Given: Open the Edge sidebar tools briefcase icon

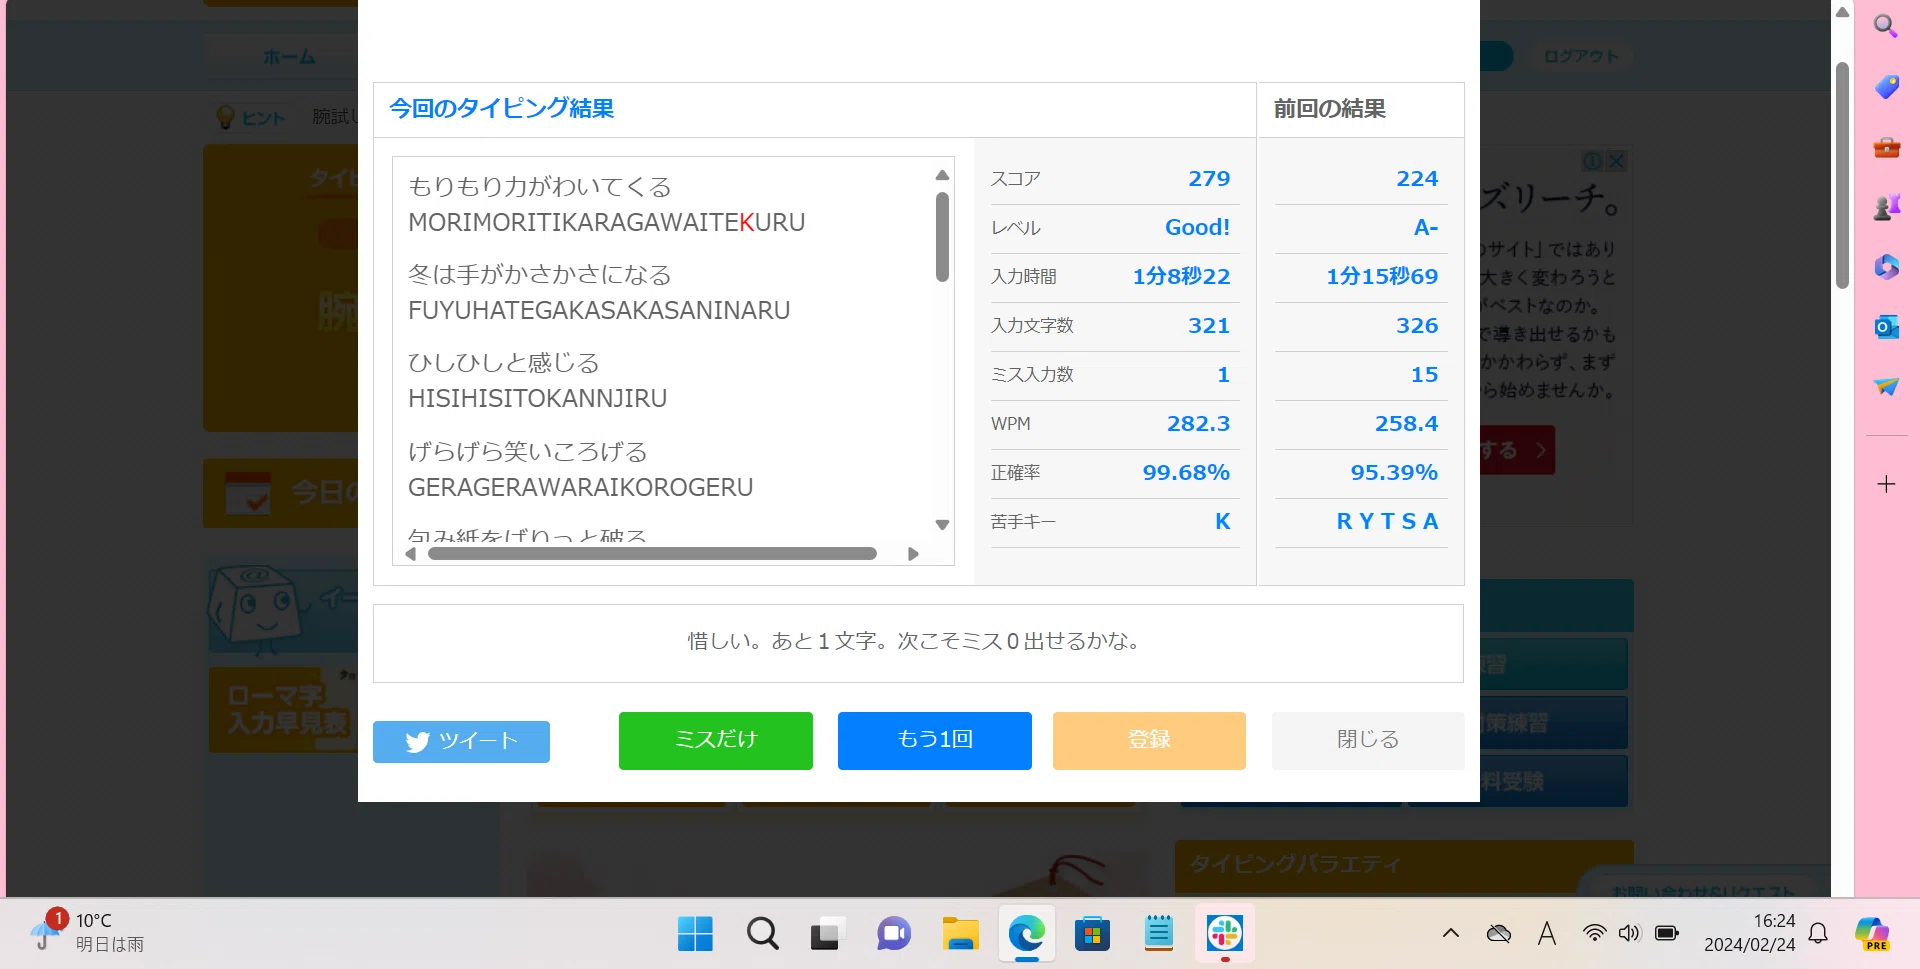Looking at the screenshot, I should pos(1886,147).
